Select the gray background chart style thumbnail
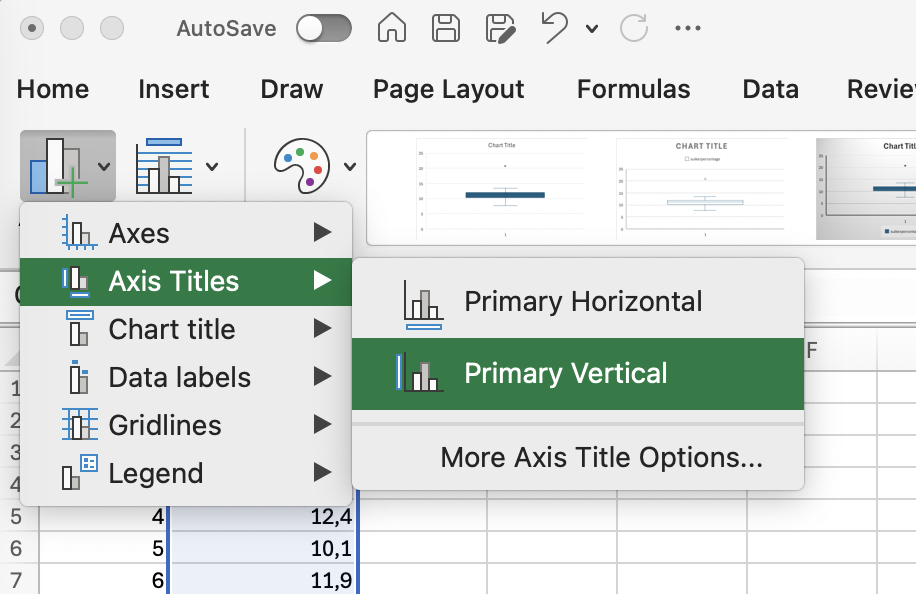Screen dimensions: 916x594 866,188
